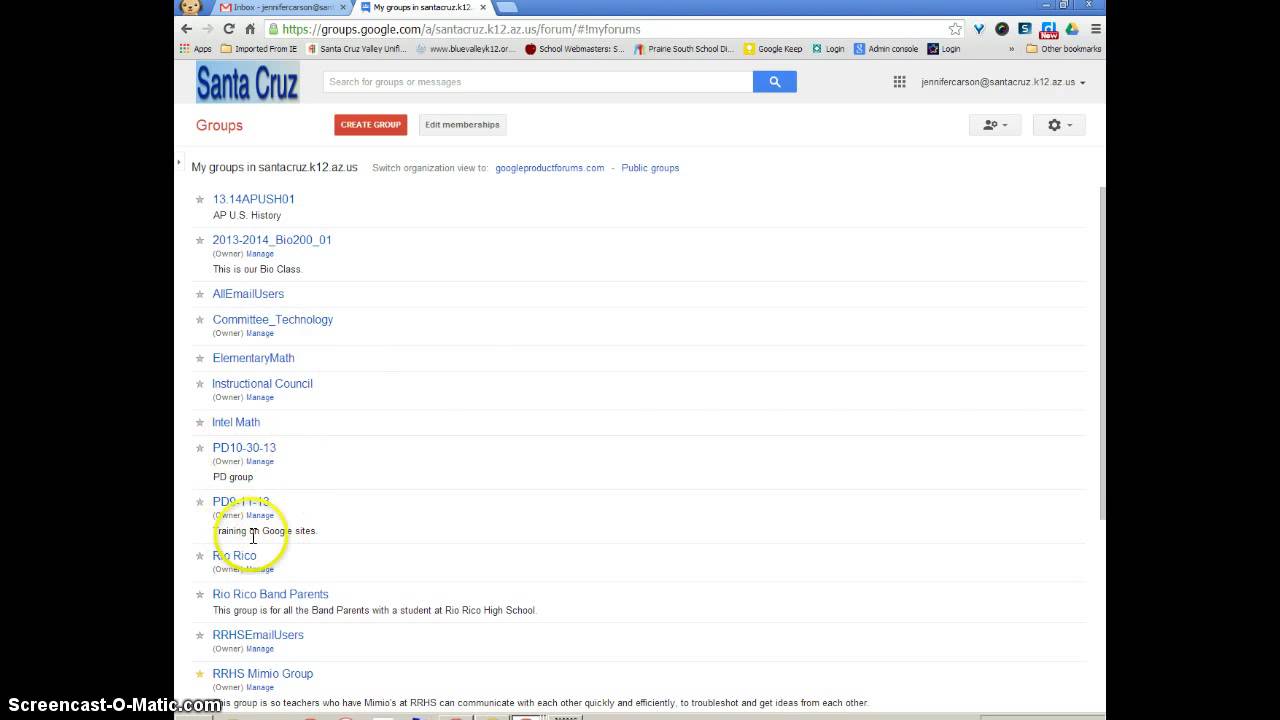Click the CREATE GROUP button
Screen dimensions: 1280x720
pyautogui.click(x=371, y=125)
